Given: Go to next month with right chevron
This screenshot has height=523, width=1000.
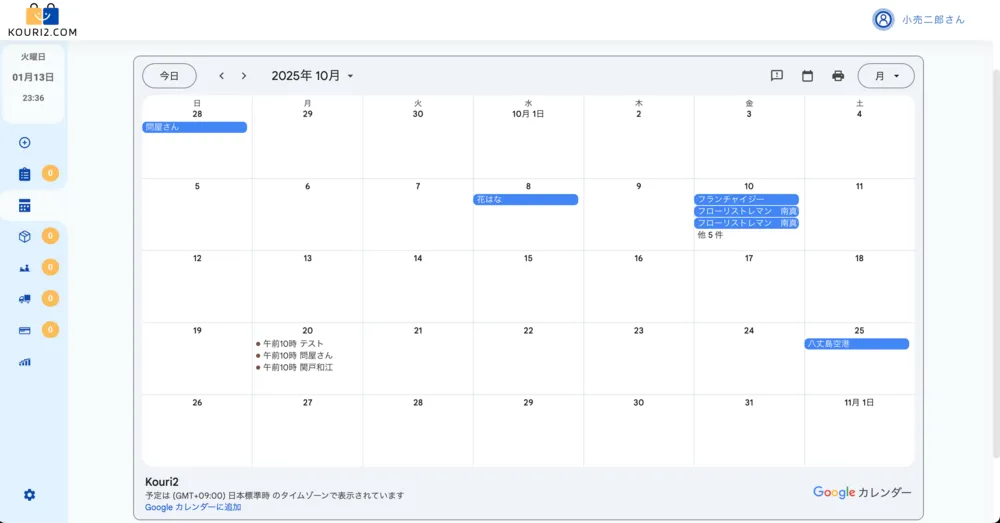Looking at the screenshot, I should 243,76.
